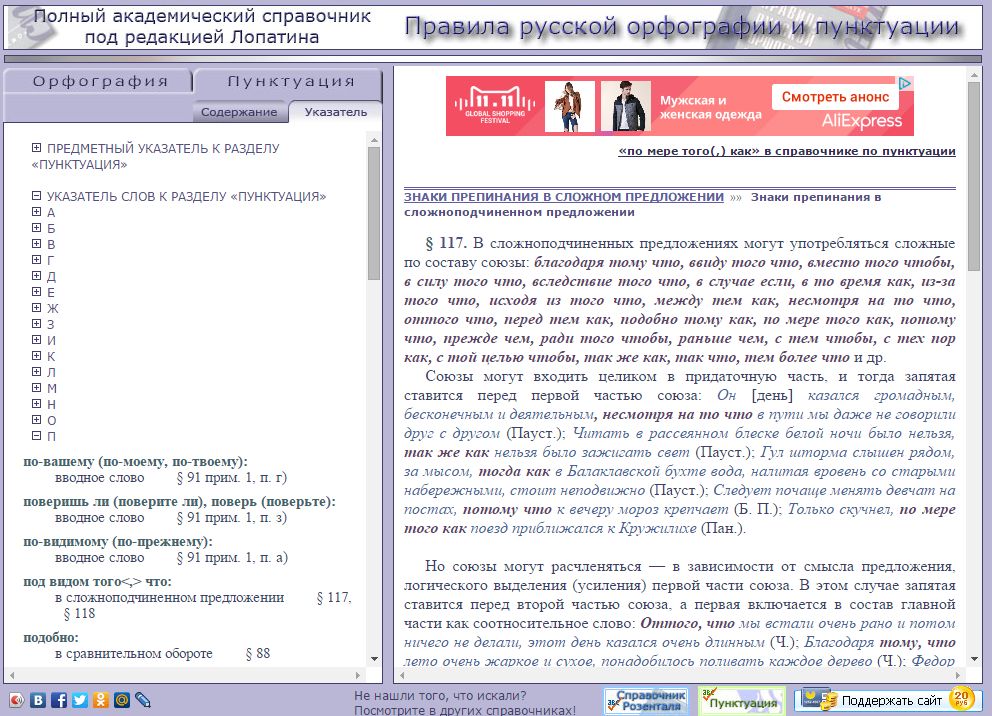
Task: Open the Содержание tab
Action: click(x=239, y=112)
